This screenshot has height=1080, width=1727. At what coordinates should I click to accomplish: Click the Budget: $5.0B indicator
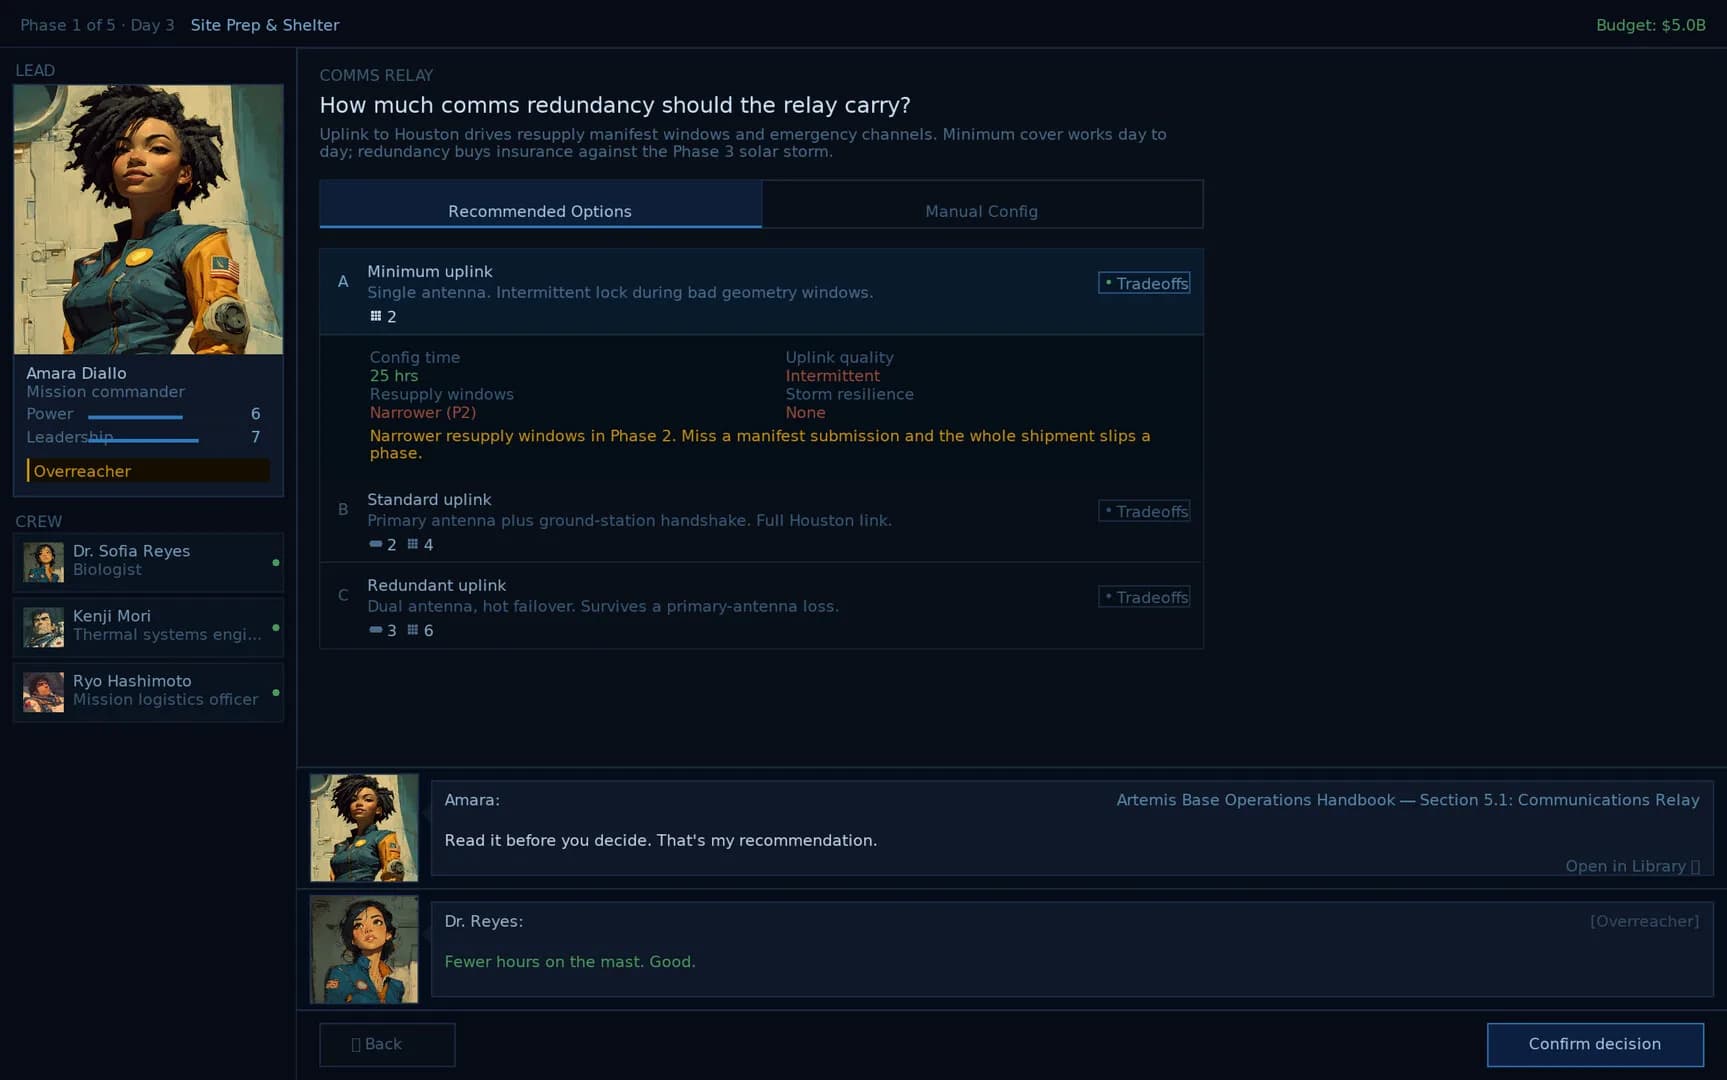click(x=1650, y=25)
